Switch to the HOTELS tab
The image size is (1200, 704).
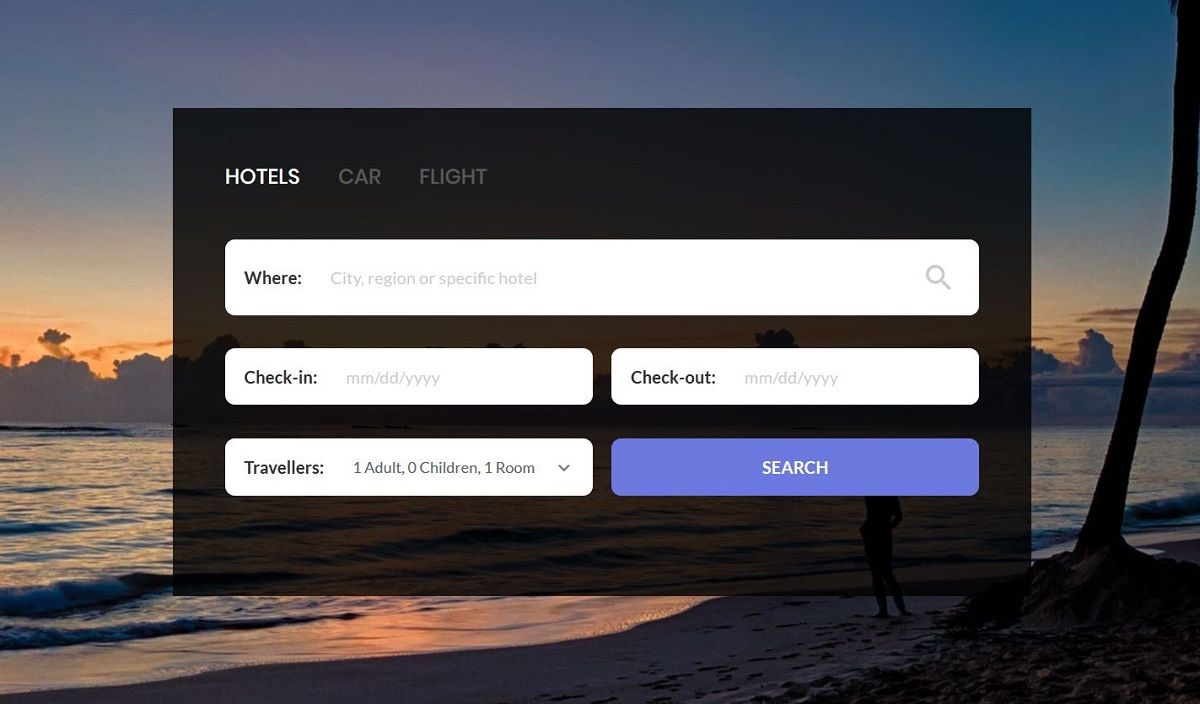262,177
